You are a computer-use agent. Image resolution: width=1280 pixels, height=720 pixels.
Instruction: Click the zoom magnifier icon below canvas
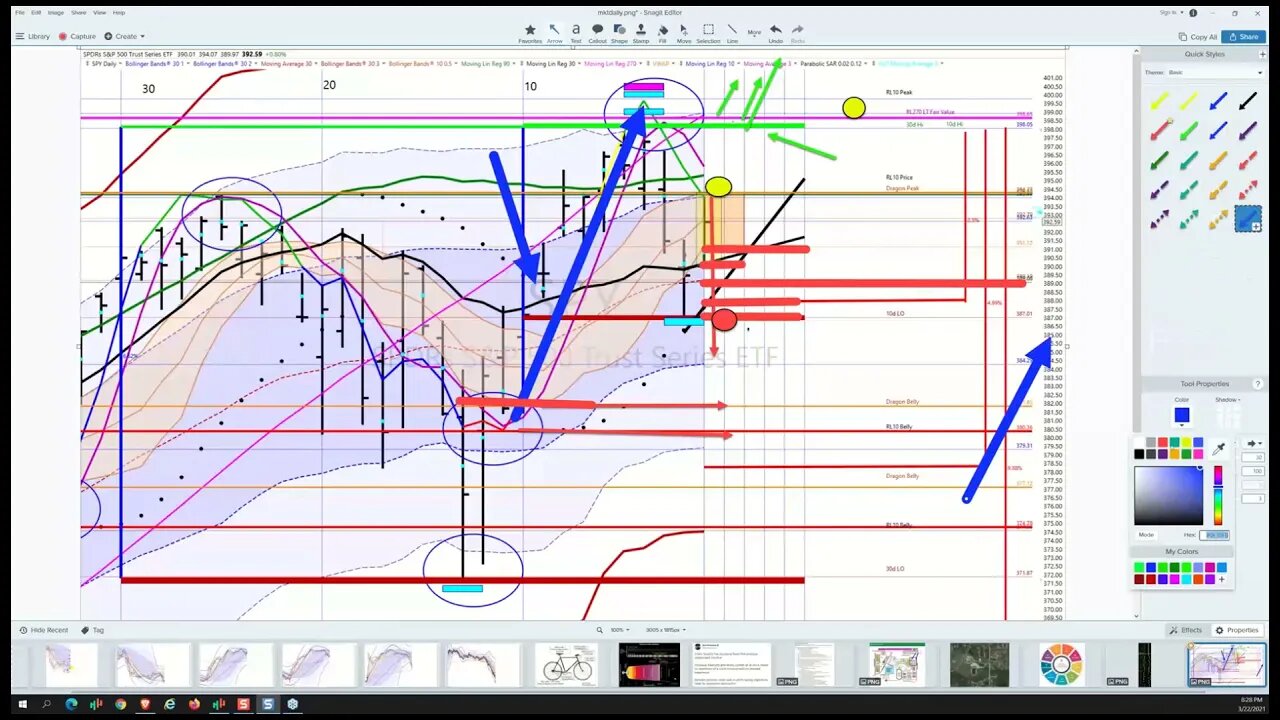(x=599, y=630)
